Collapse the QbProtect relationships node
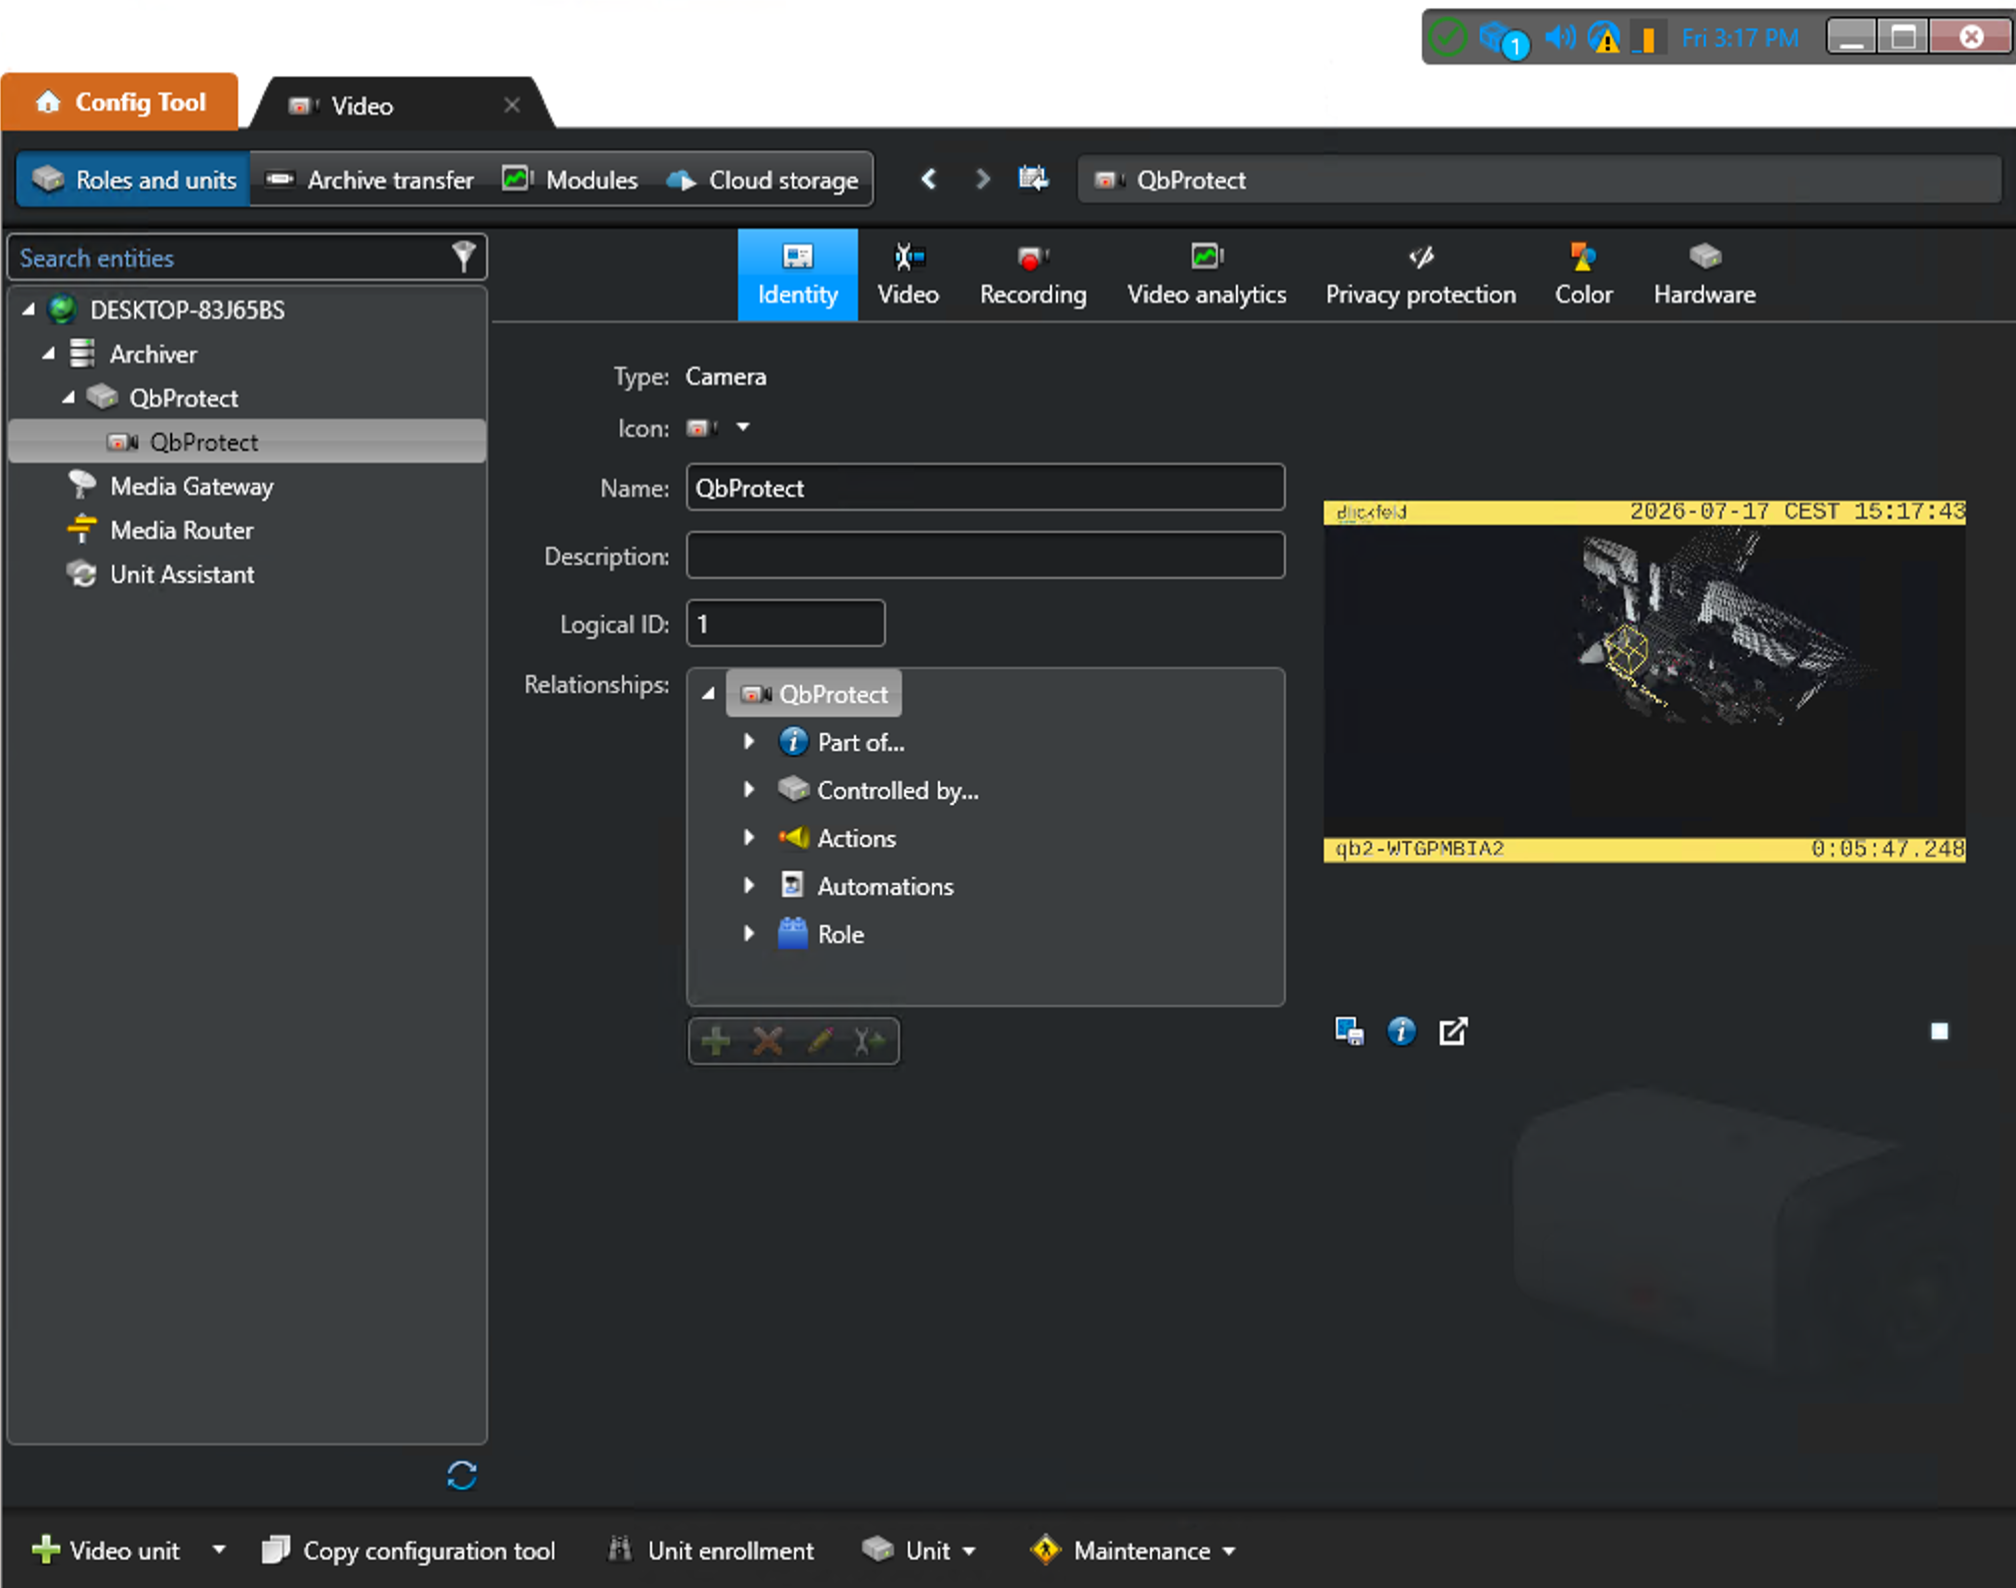 (709, 694)
